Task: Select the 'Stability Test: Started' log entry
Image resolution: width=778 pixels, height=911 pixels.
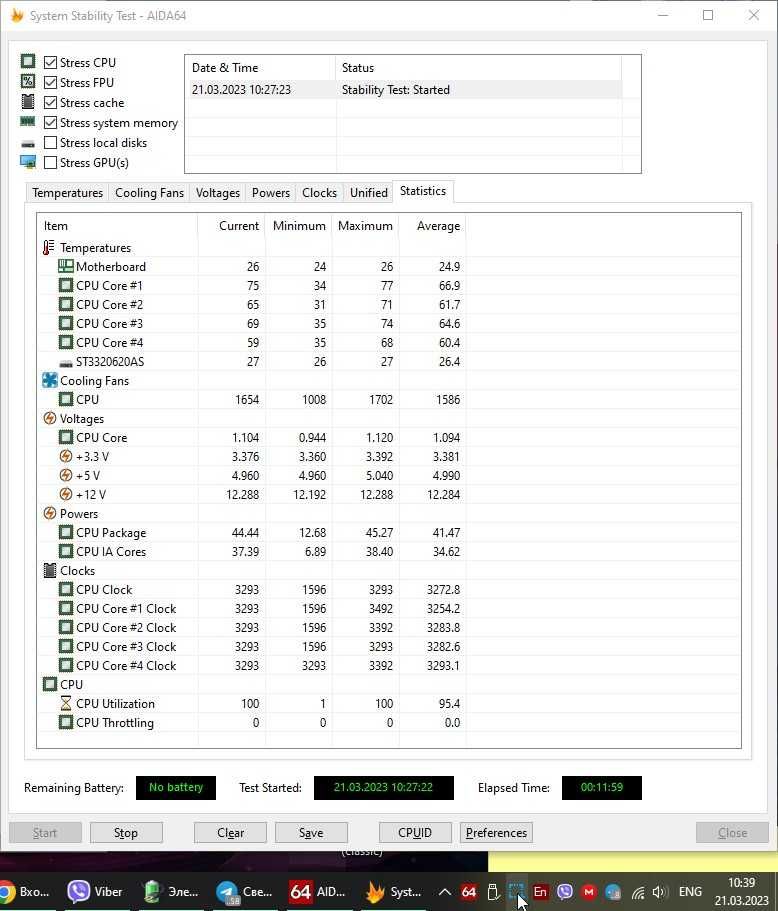Action: 404,89
